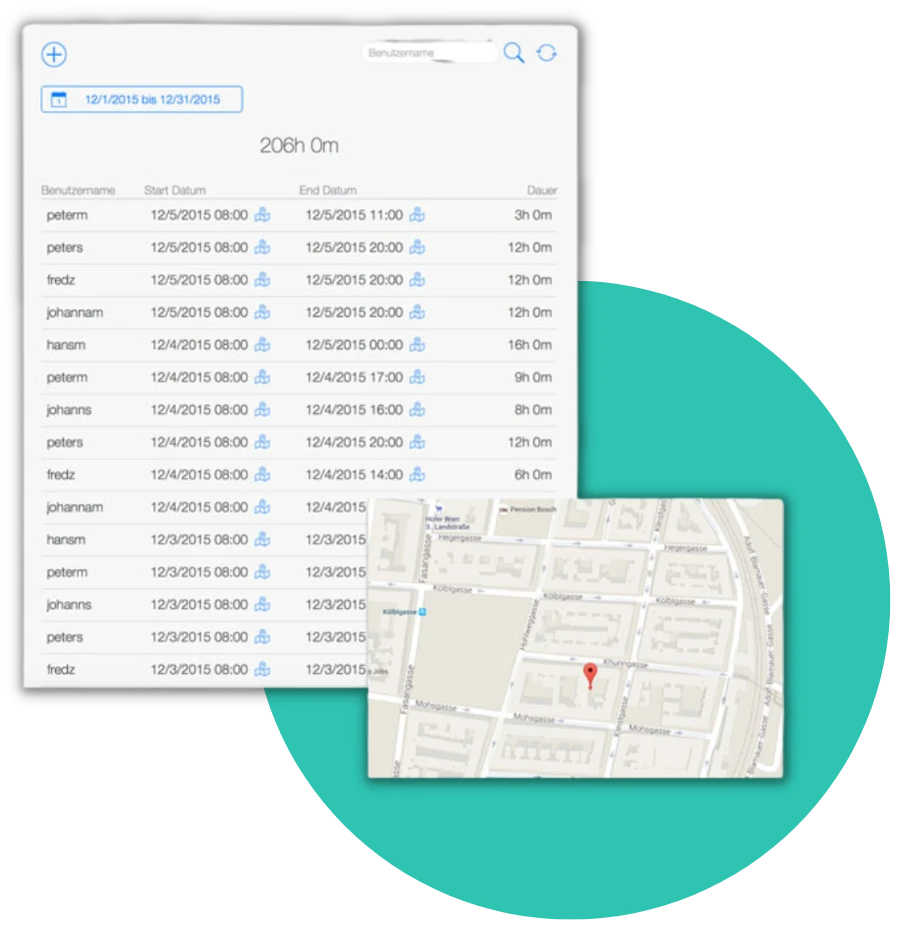View johannam's end location icon for 12/5/2015
The image size is (908, 935).
pos(417,312)
